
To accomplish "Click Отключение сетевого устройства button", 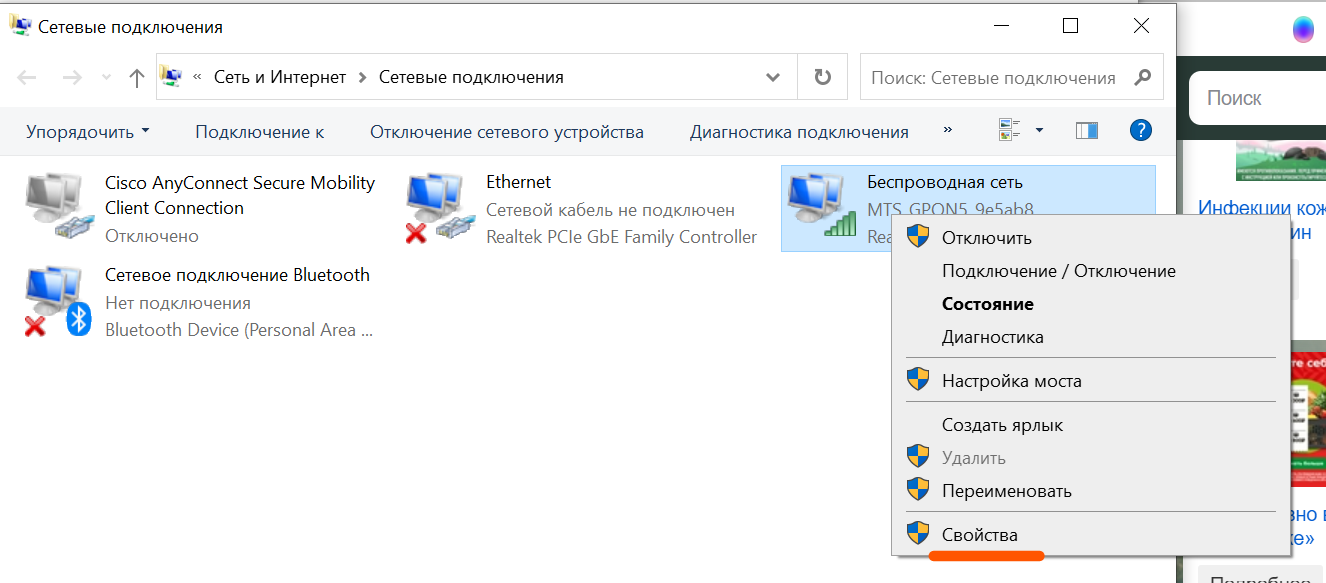I will coord(506,132).
